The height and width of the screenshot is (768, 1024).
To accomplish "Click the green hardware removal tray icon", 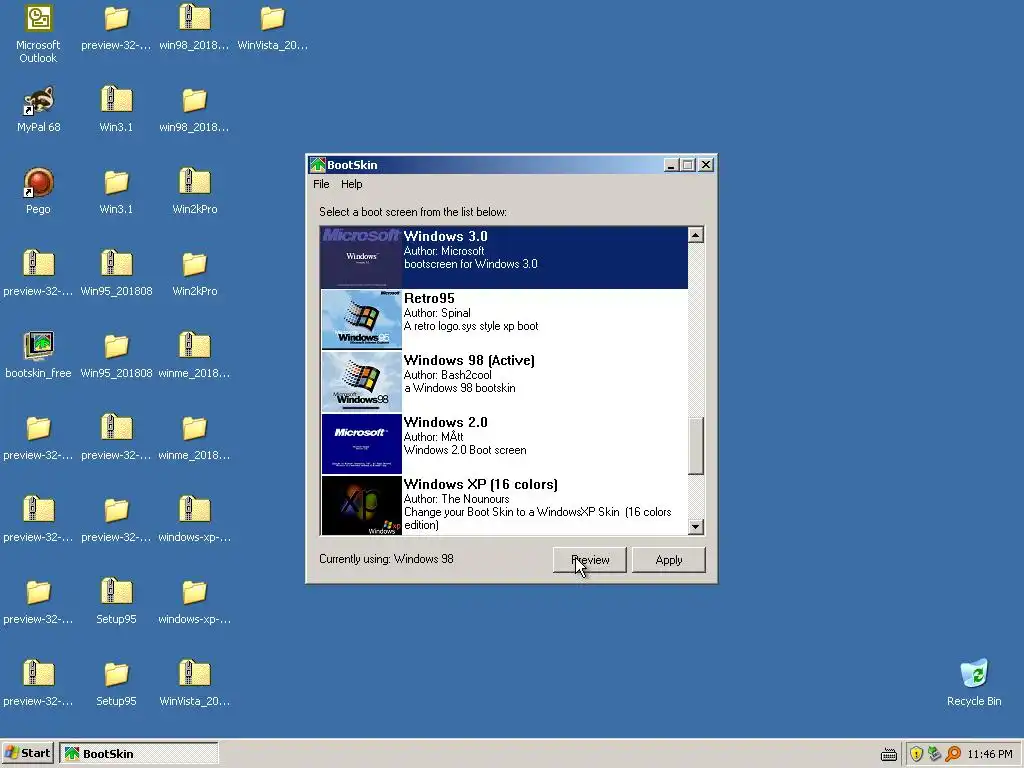I will pos(934,754).
